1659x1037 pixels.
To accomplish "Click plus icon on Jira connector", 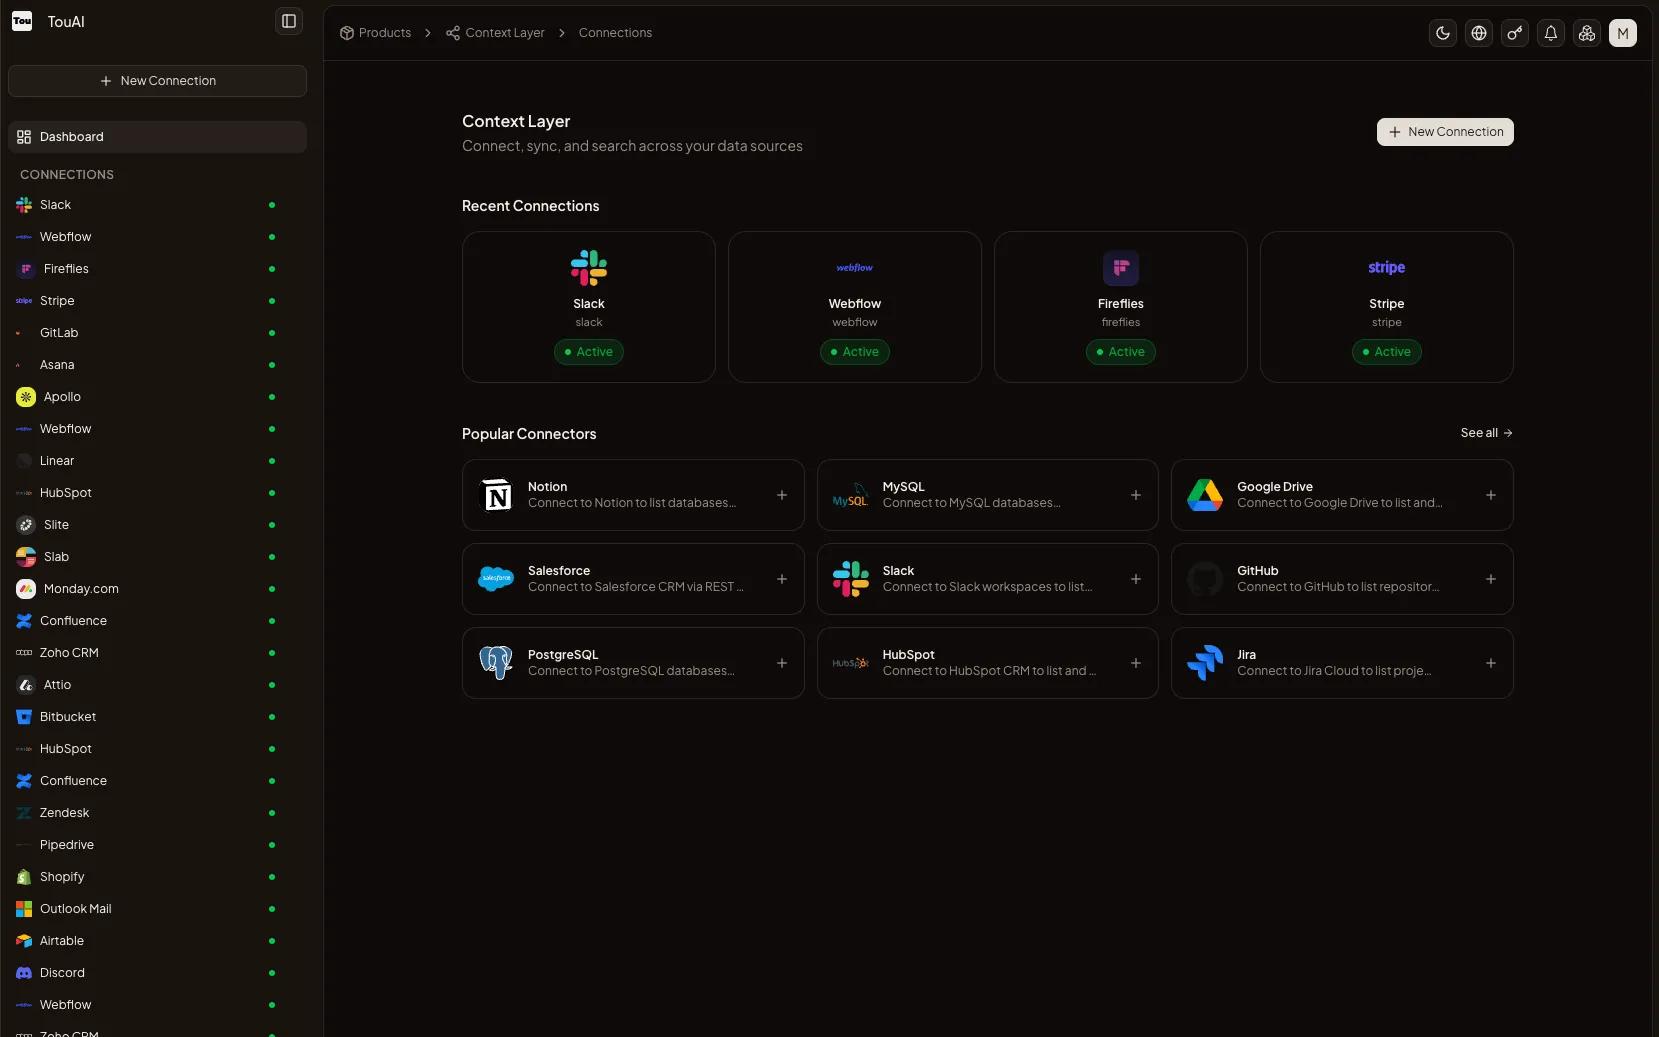I will pyautogui.click(x=1490, y=663).
